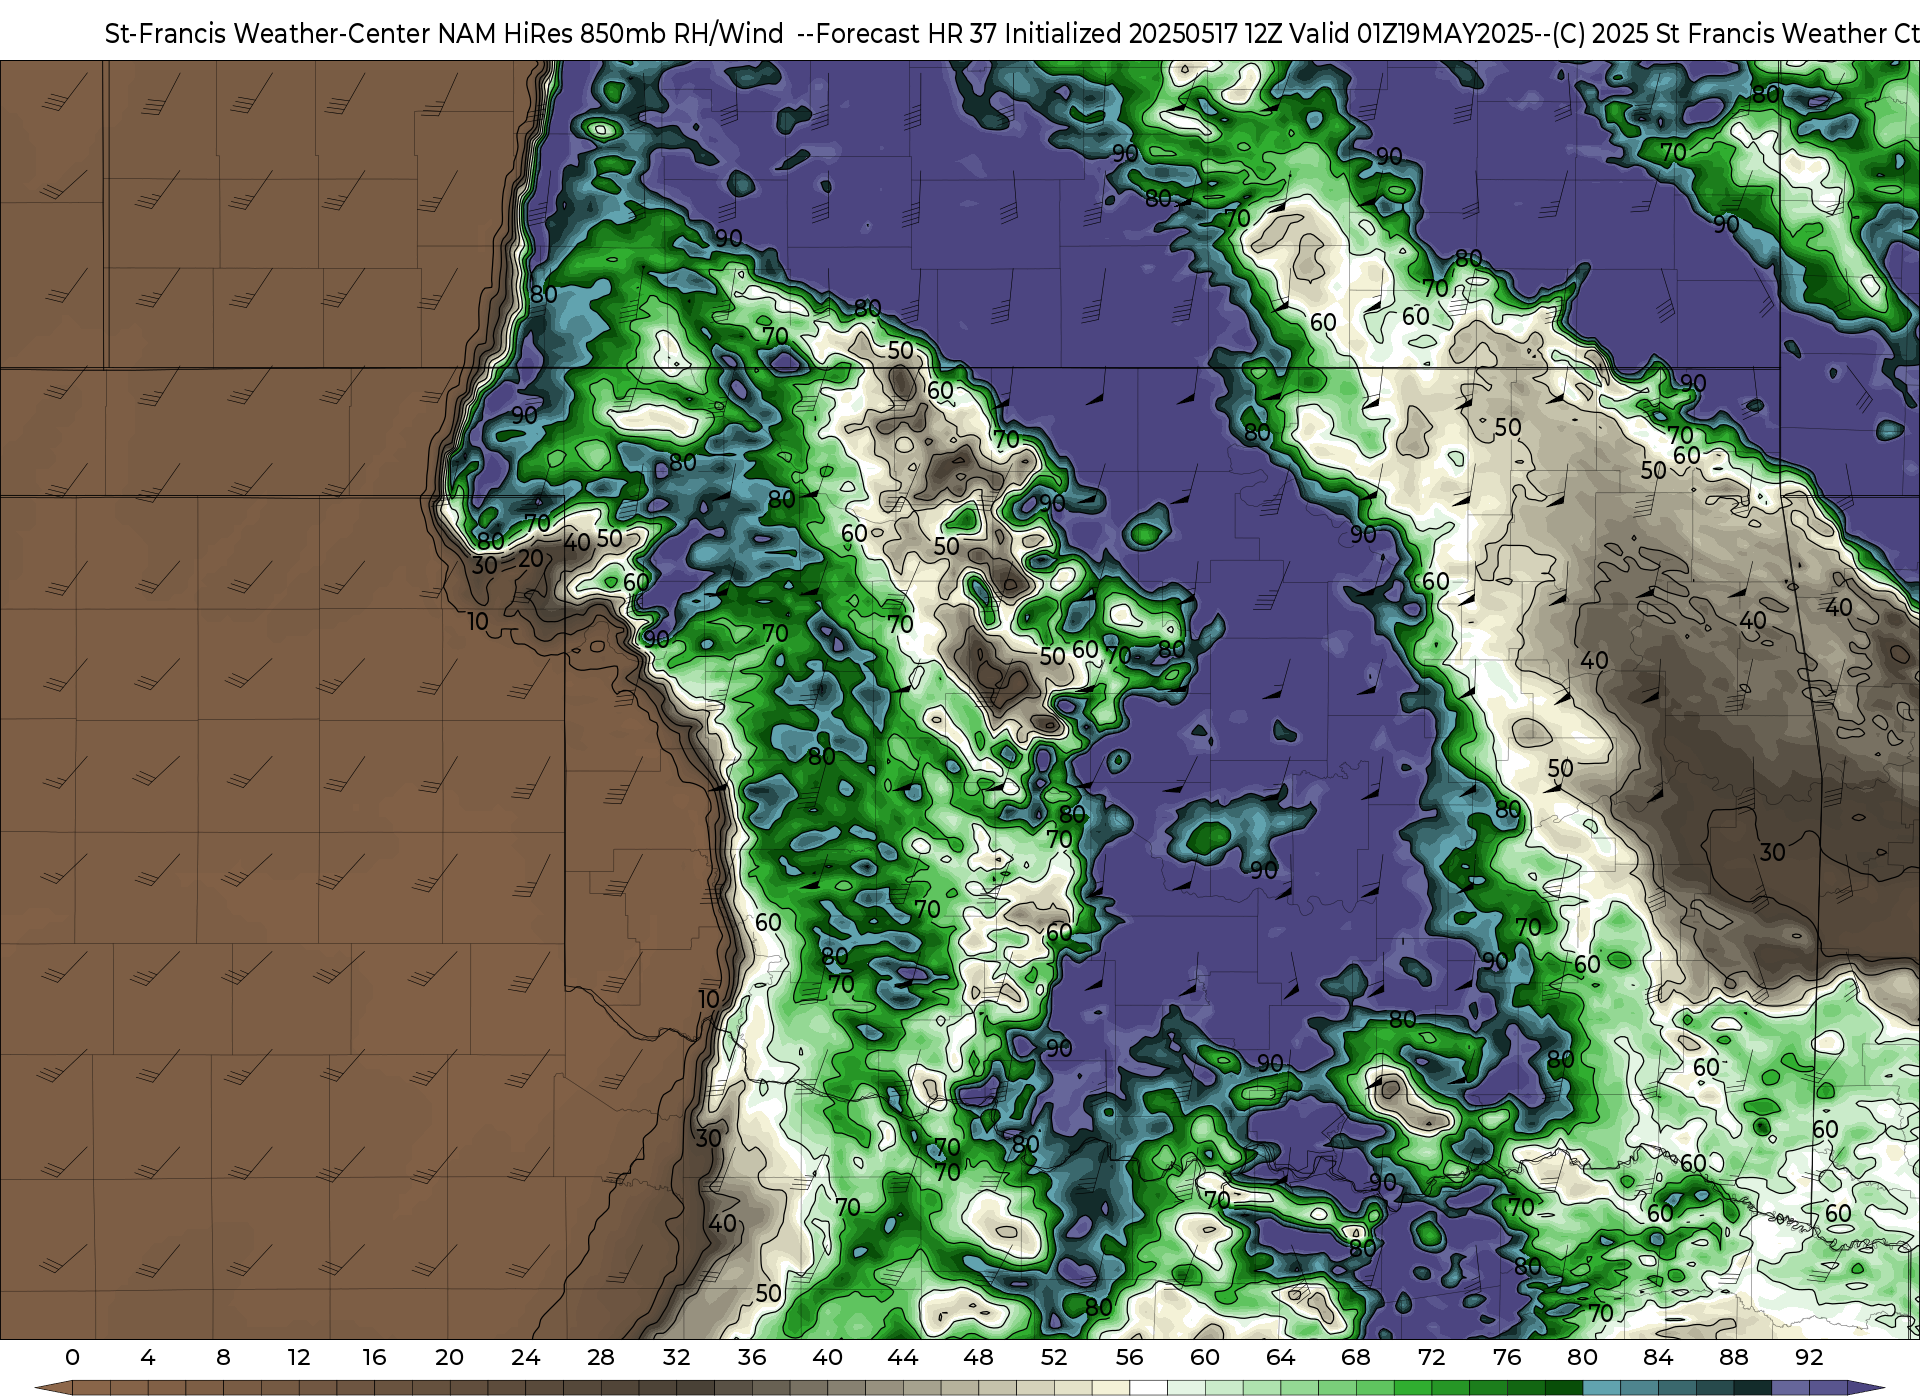Click the '36' tick label on the color scale

coord(752,1357)
